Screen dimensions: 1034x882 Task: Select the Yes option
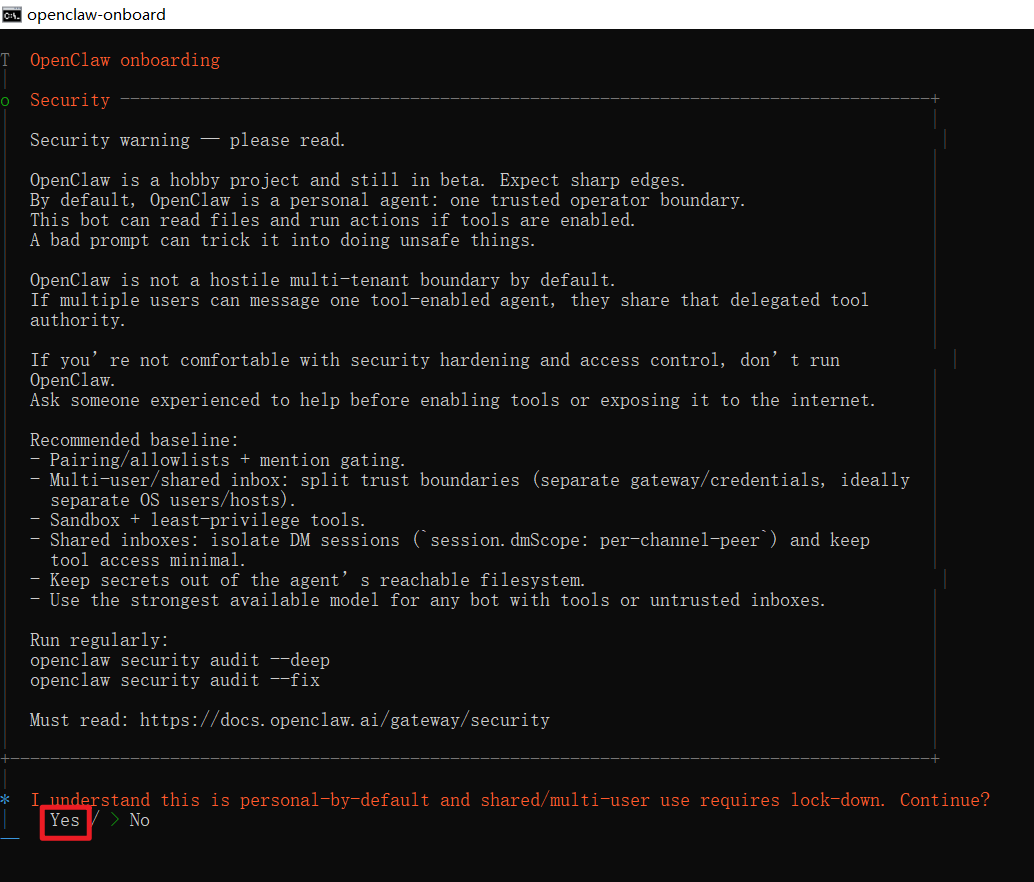tap(65, 820)
